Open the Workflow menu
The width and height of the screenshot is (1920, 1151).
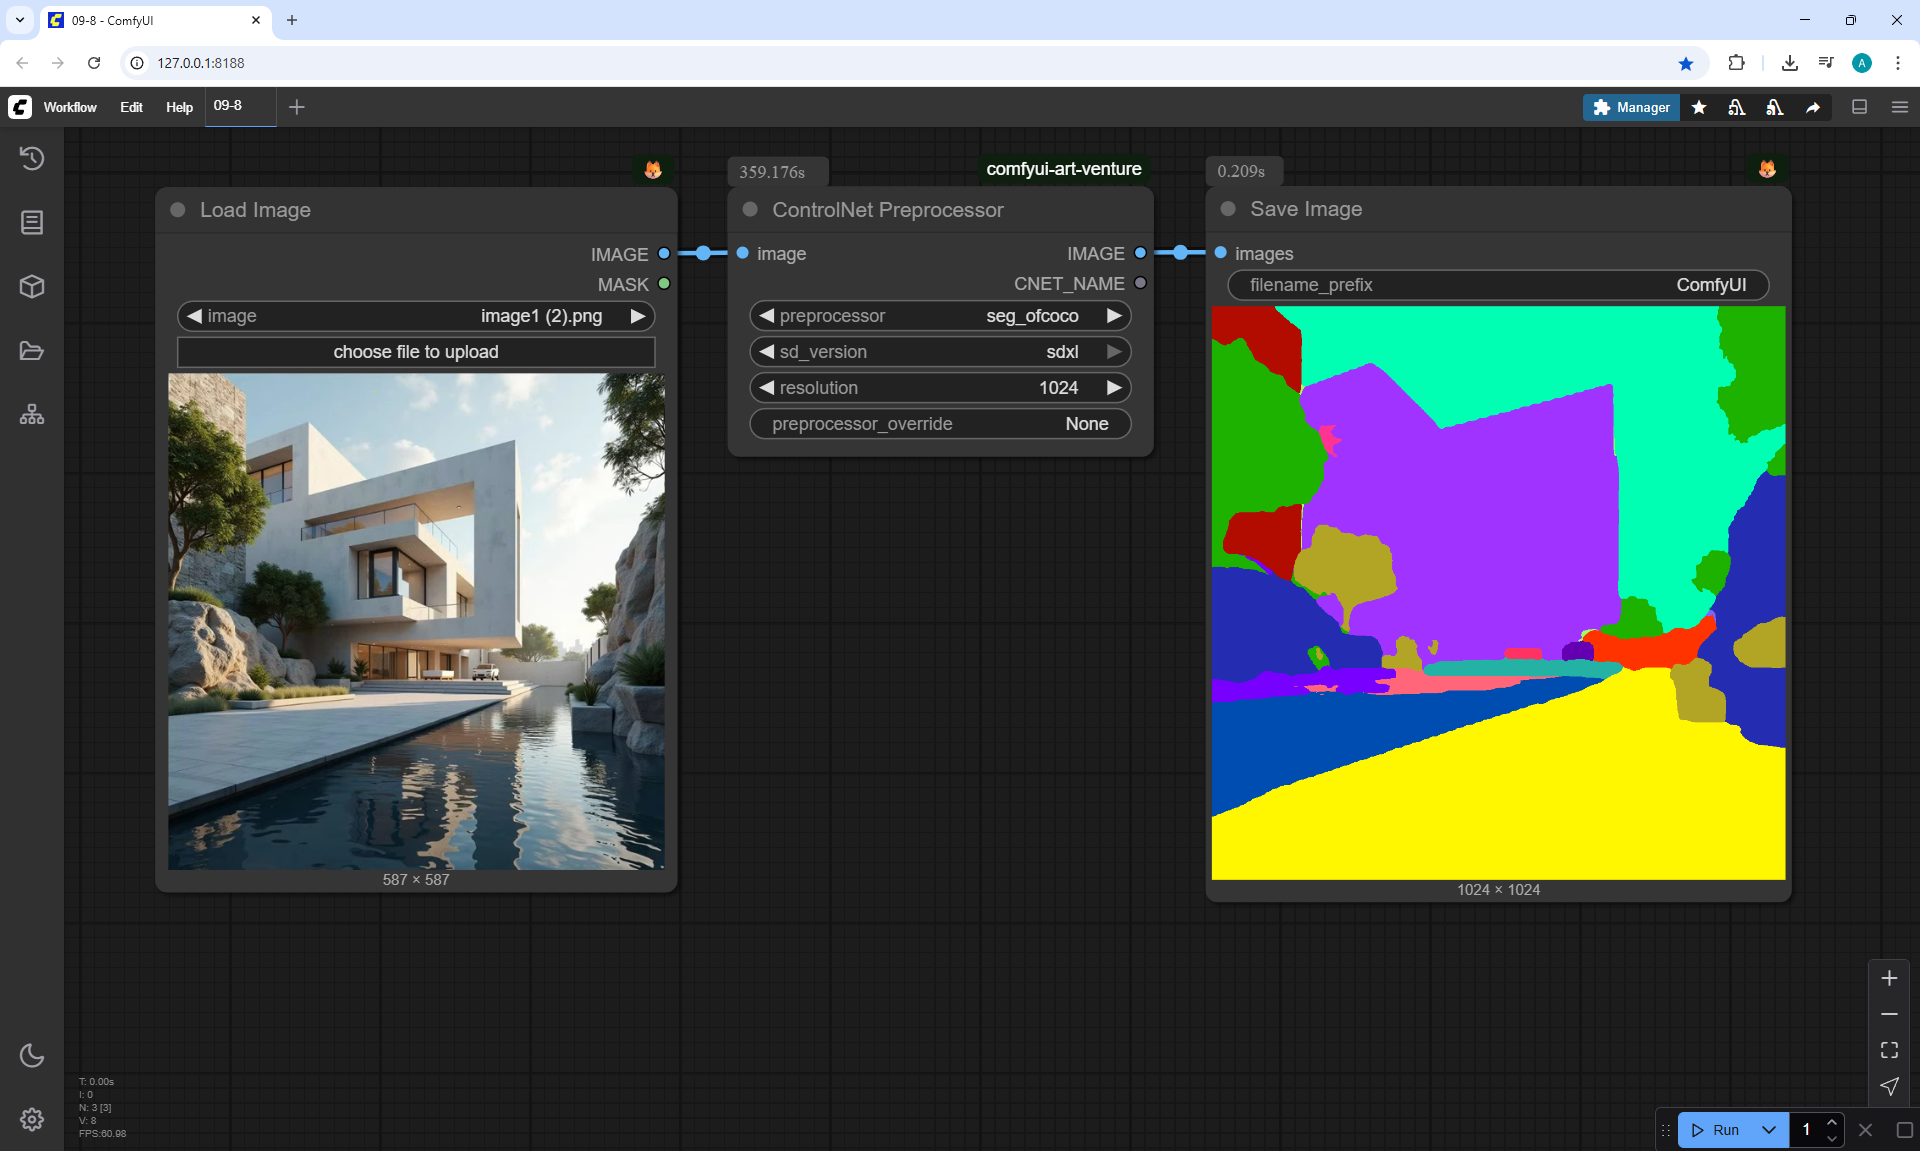[x=70, y=107]
